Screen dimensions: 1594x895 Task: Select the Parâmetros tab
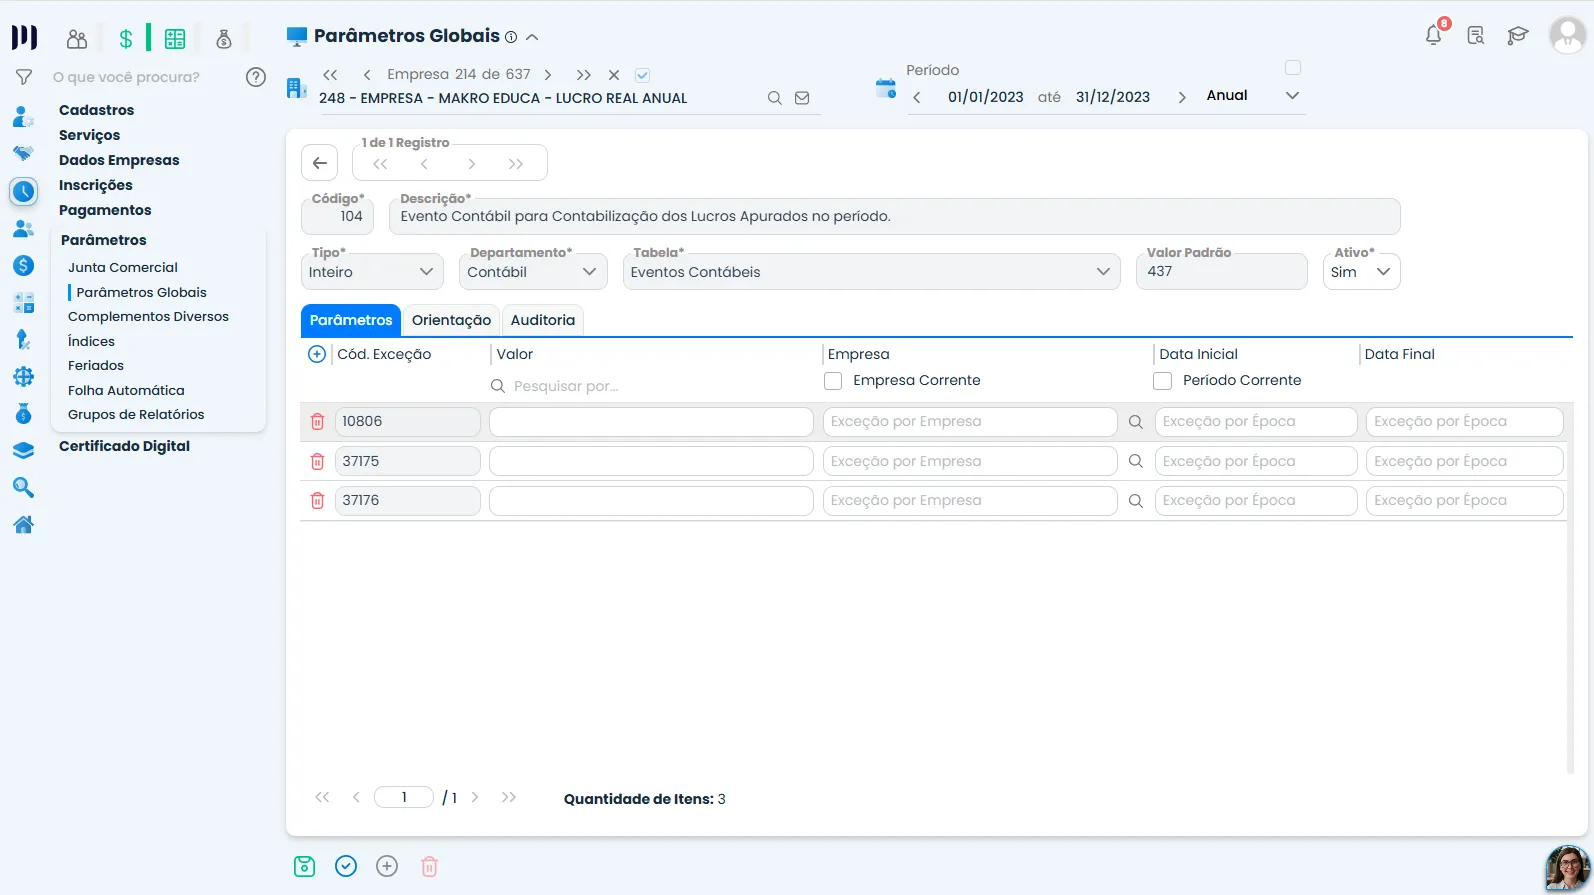tap(351, 320)
